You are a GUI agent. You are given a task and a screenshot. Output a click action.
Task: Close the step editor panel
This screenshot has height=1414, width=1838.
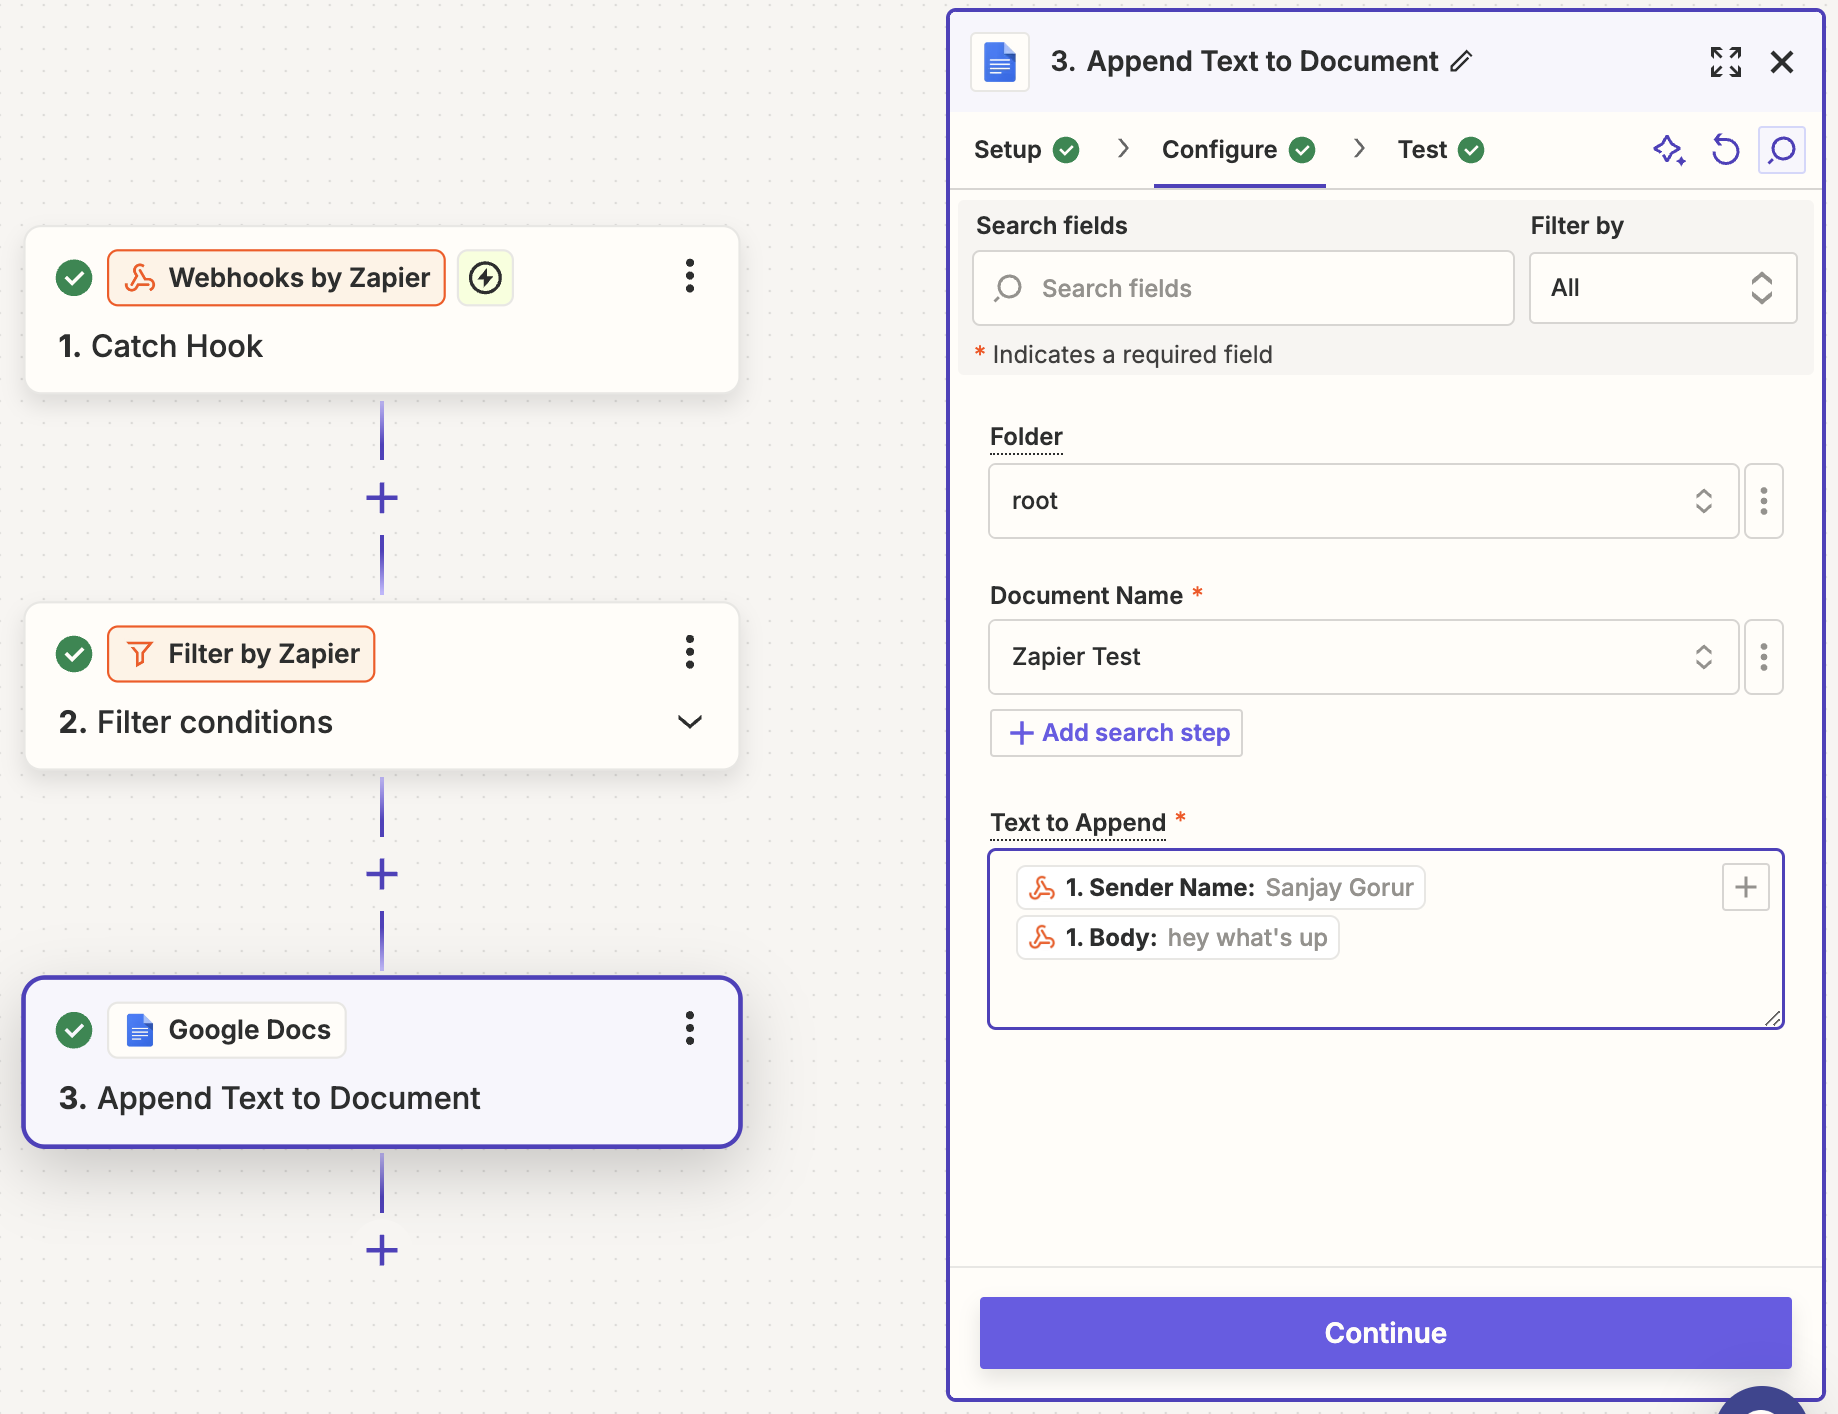pyautogui.click(x=1782, y=62)
